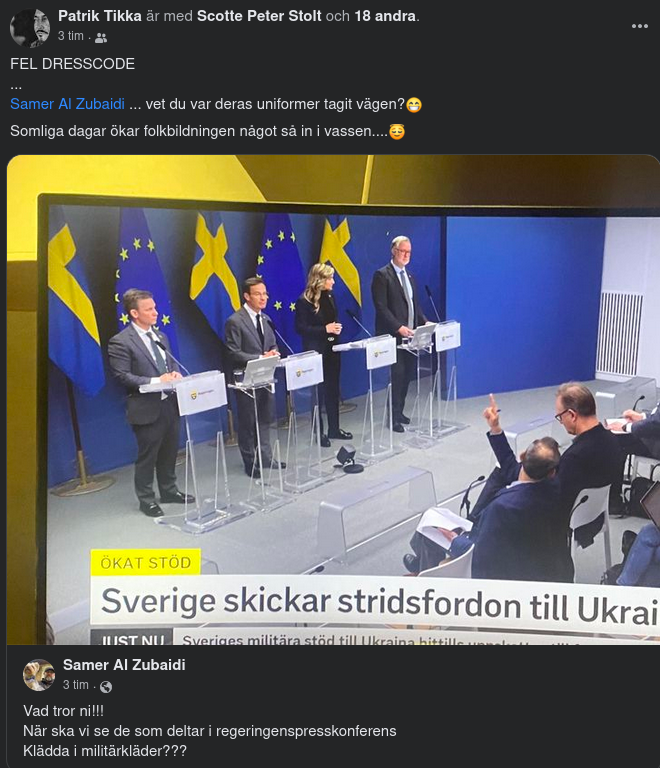660x768 pixels.
Task: Open the three-dot post options menu
Action: [639, 26]
